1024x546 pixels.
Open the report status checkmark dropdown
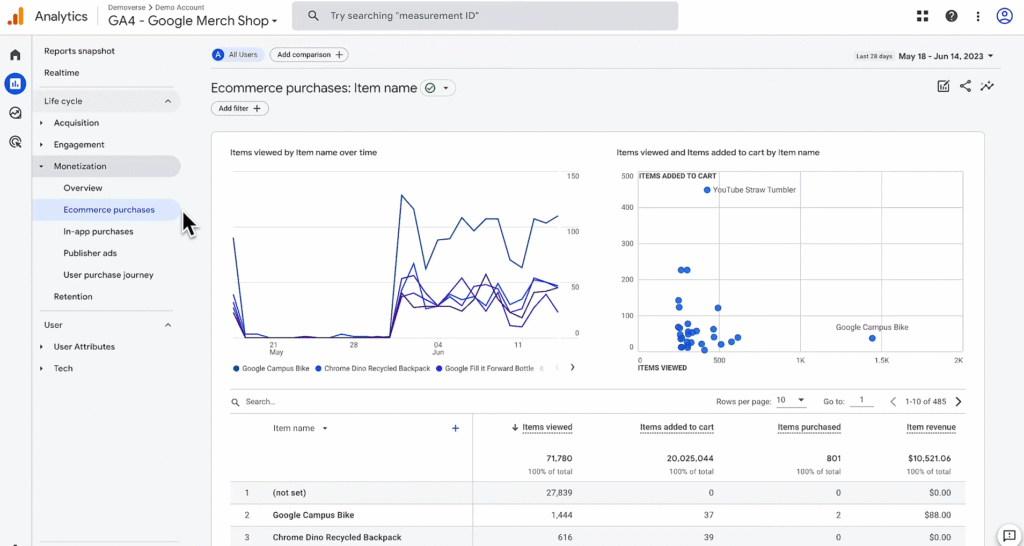point(438,88)
